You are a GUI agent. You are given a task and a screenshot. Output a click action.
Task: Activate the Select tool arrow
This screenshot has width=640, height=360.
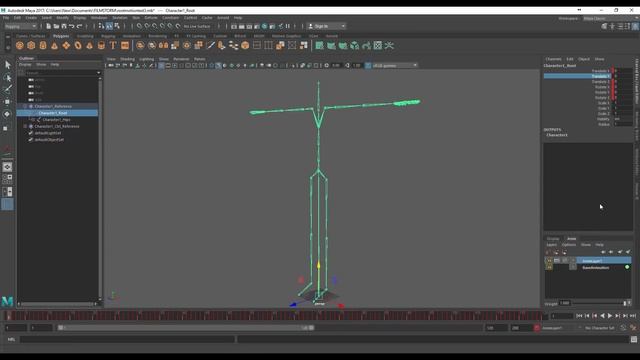pyautogui.click(x=7, y=65)
